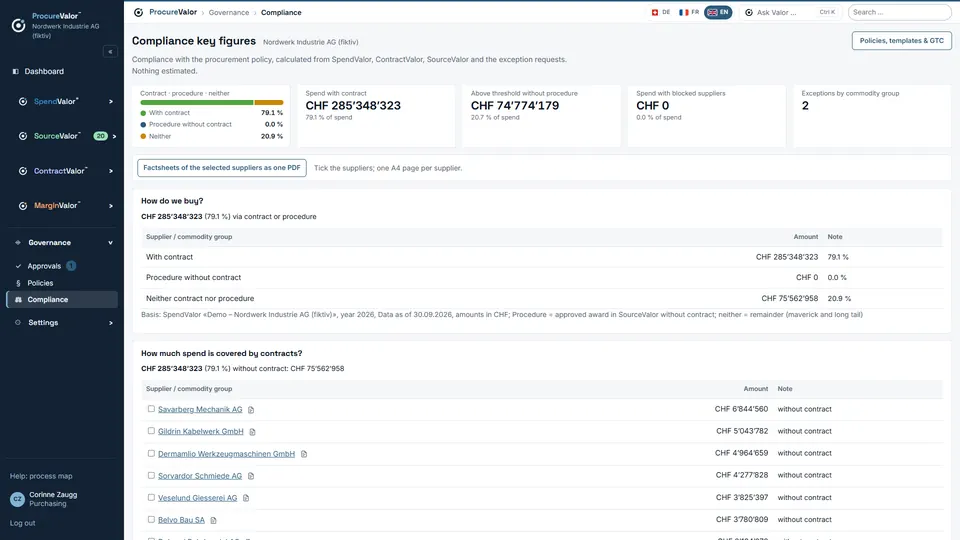Click the Exceptions by commodity group value 2

tap(805, 106)
